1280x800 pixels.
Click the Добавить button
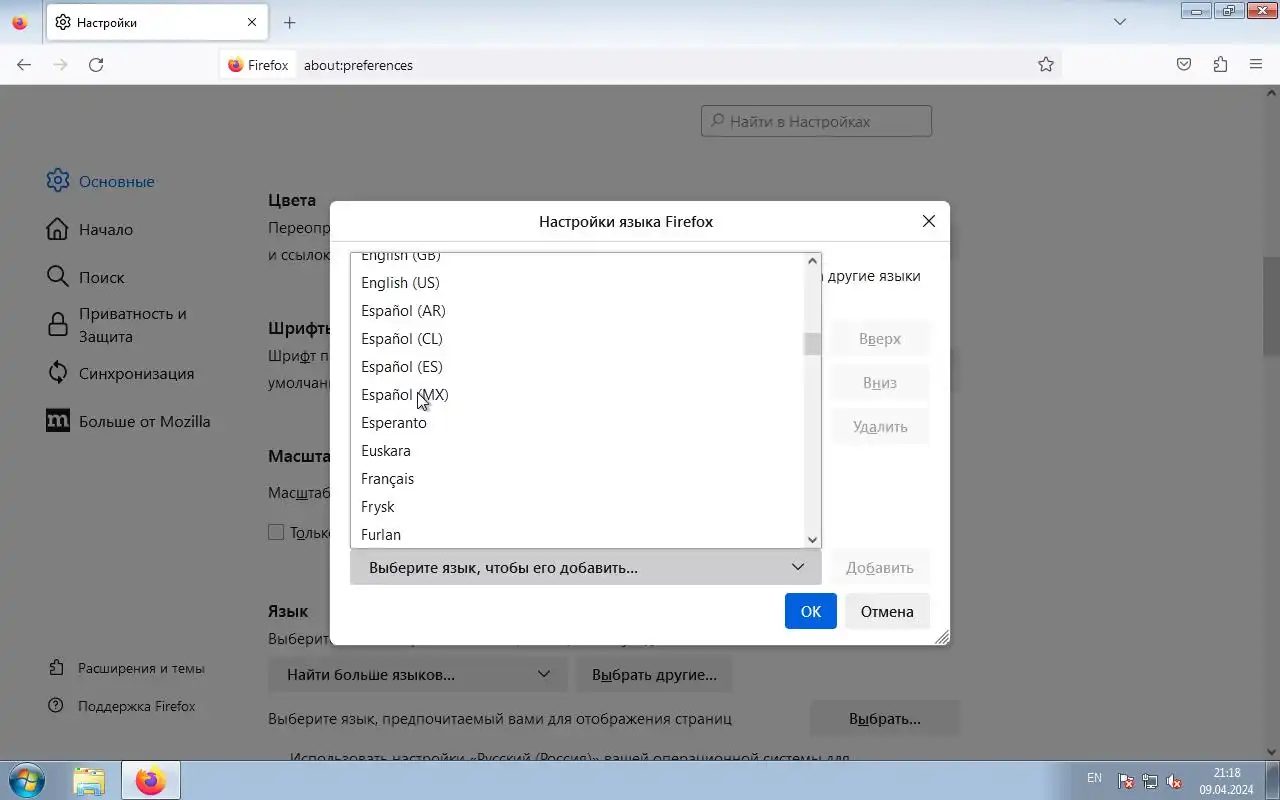(x=880, y=567)
